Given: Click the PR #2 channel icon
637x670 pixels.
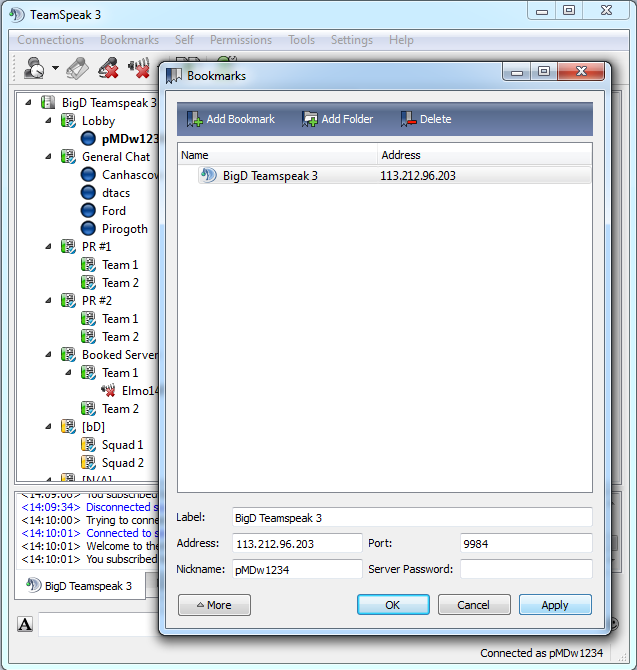Looking at the screenshot, I should click(68, 300).
